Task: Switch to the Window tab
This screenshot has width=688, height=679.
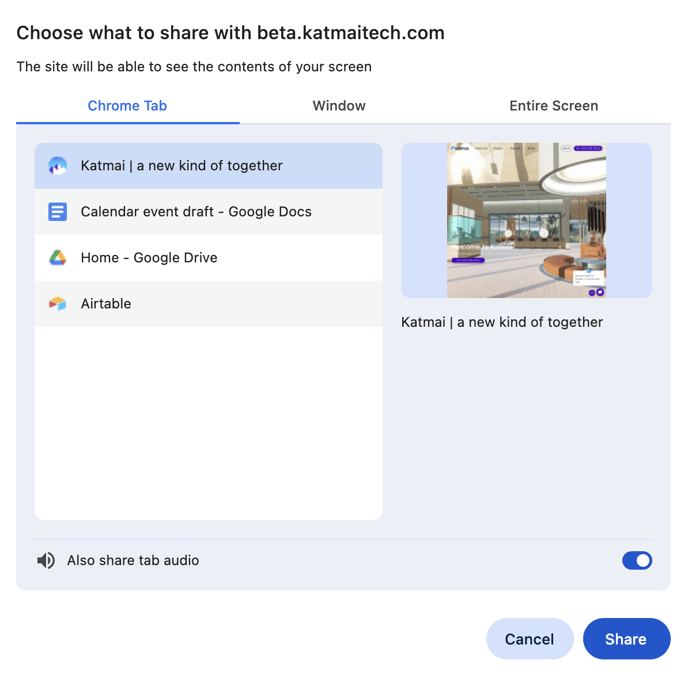Action: (339, 106)
